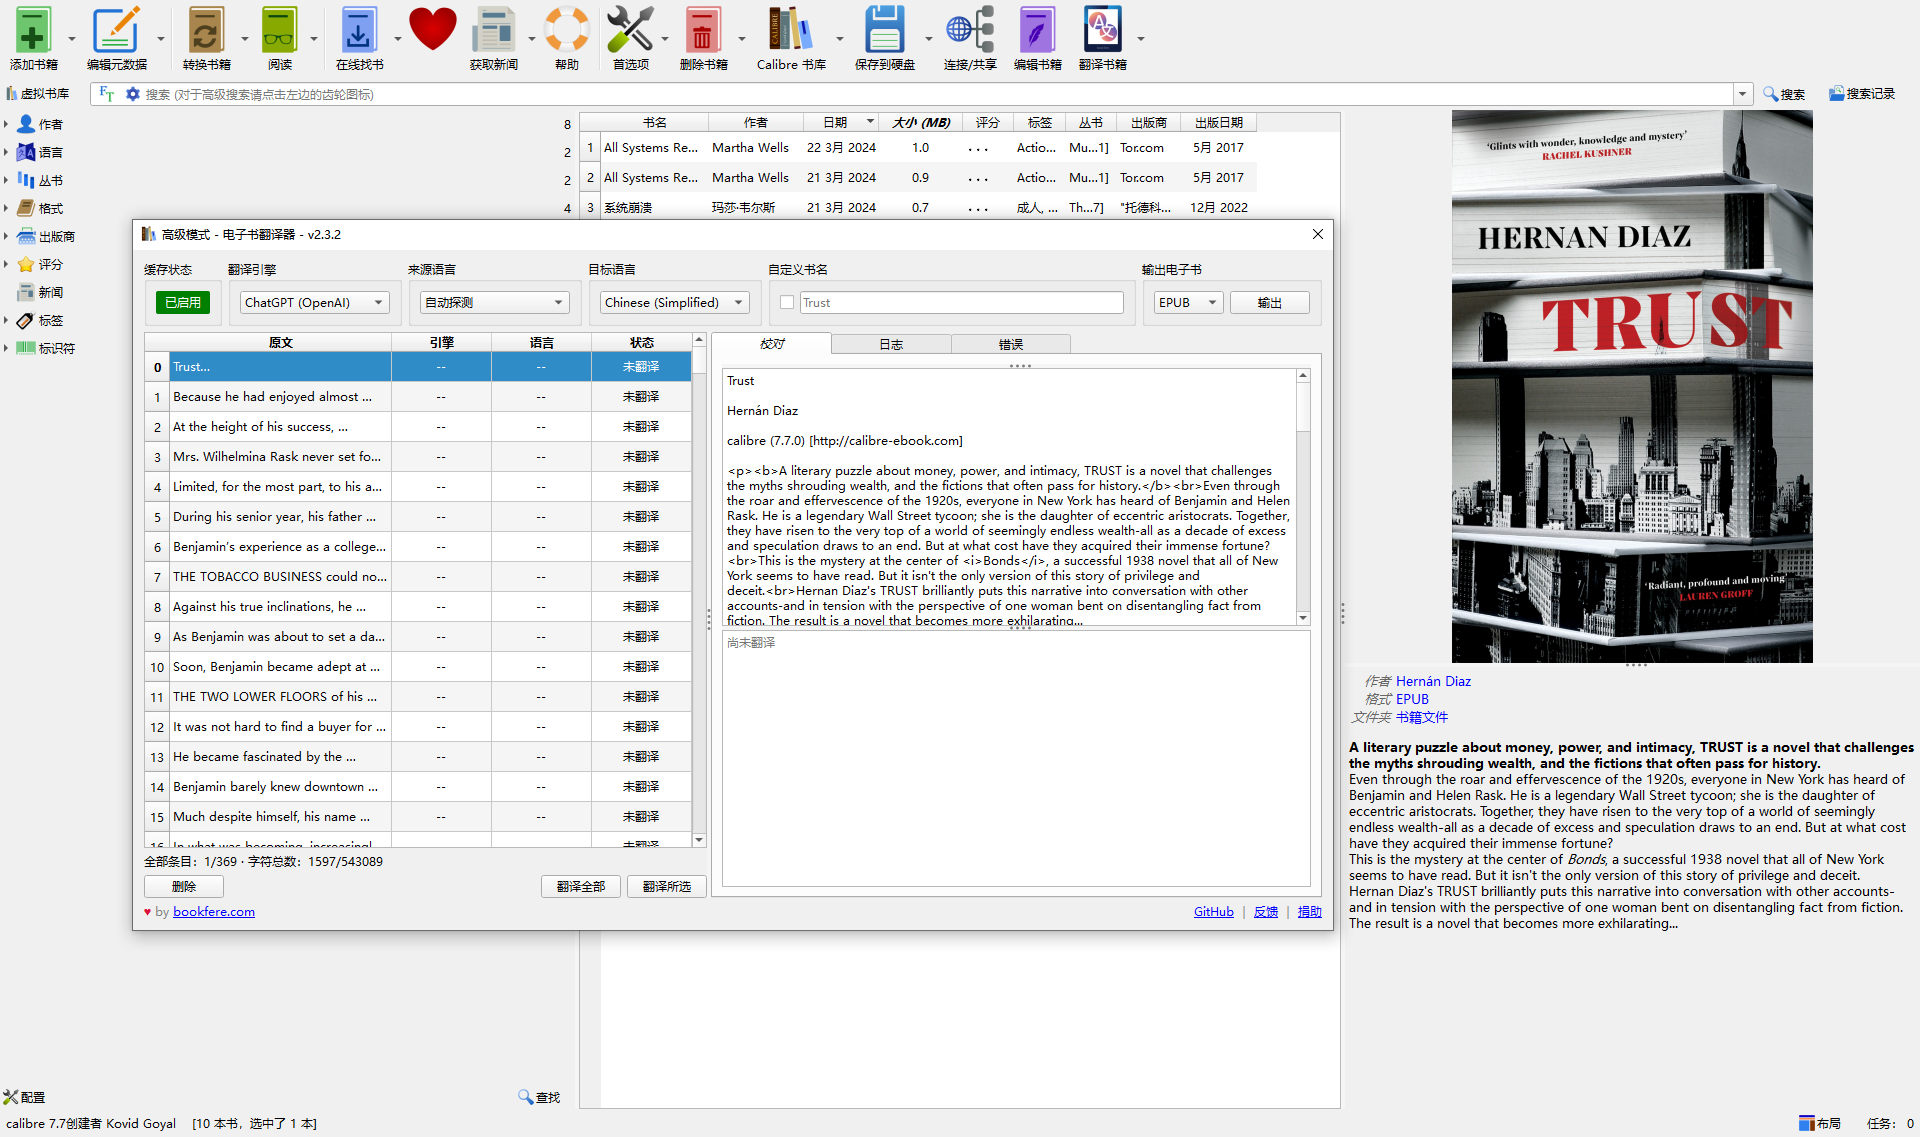Image resolution: width=1920 pixels, height=1137 pixels.
Task: Open the Fetch news icon
Action: click(x=494, y=30)
